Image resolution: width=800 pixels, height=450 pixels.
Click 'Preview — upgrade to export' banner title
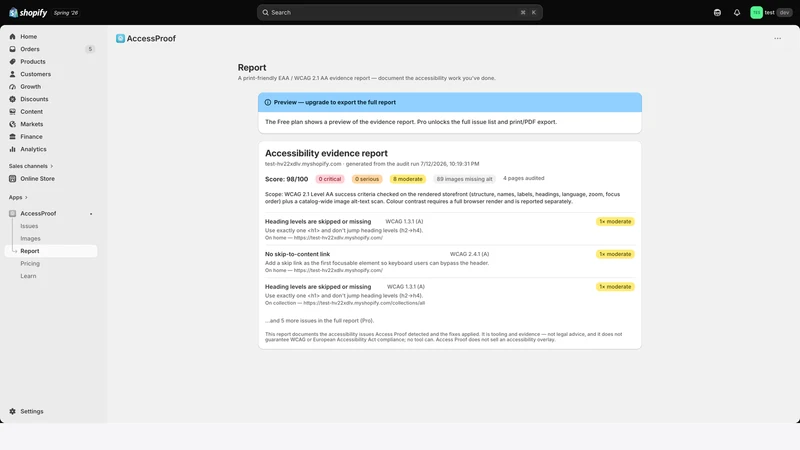point(335,103)
